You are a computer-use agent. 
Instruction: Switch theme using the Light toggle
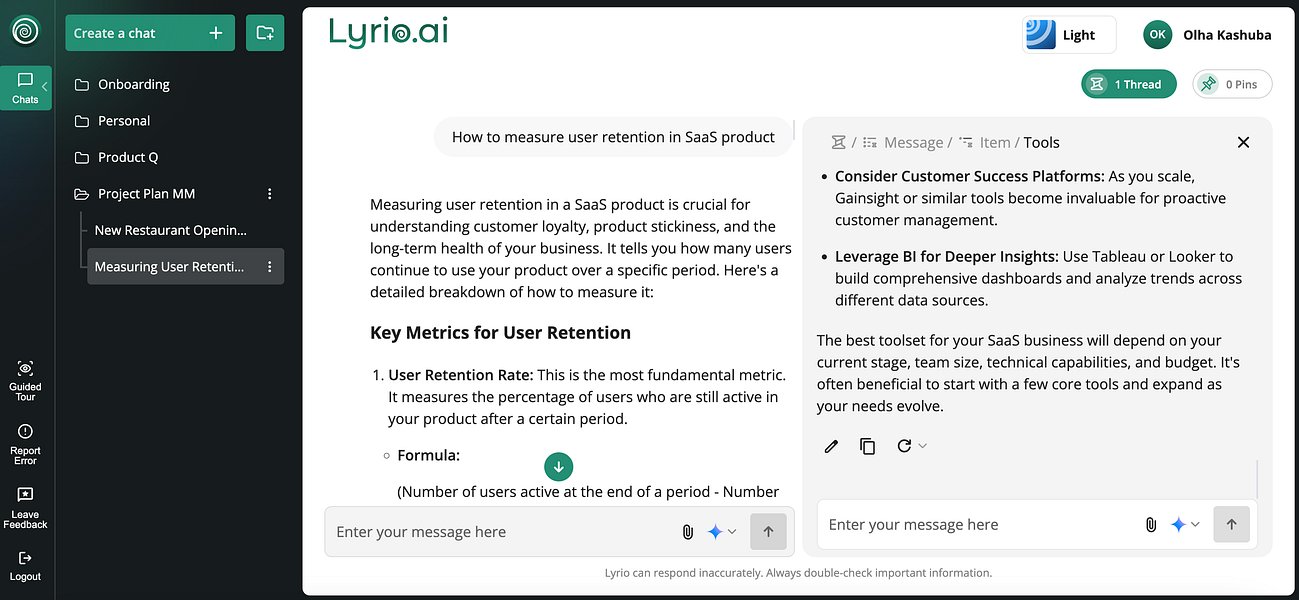tap(1069, 34)
